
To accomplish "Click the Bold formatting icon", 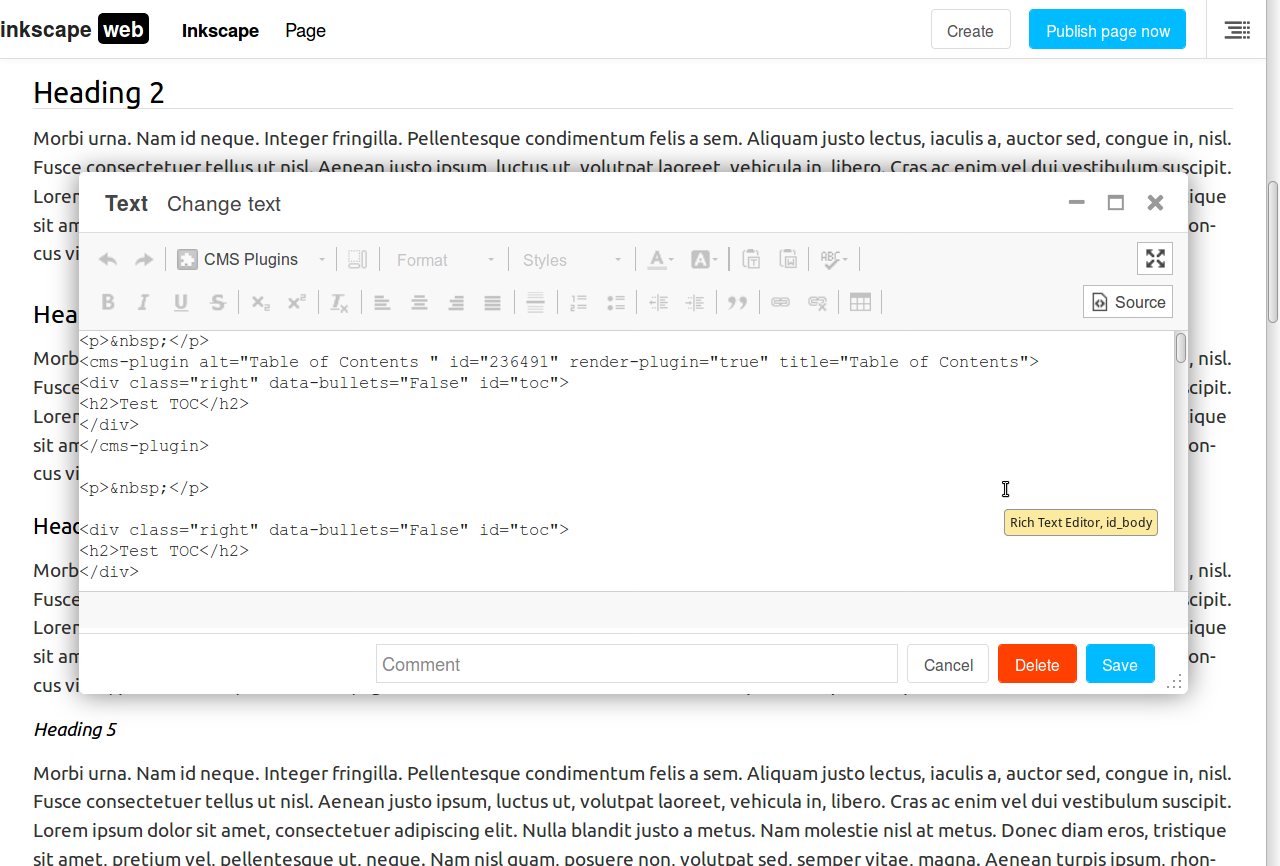I will point(108,302).
